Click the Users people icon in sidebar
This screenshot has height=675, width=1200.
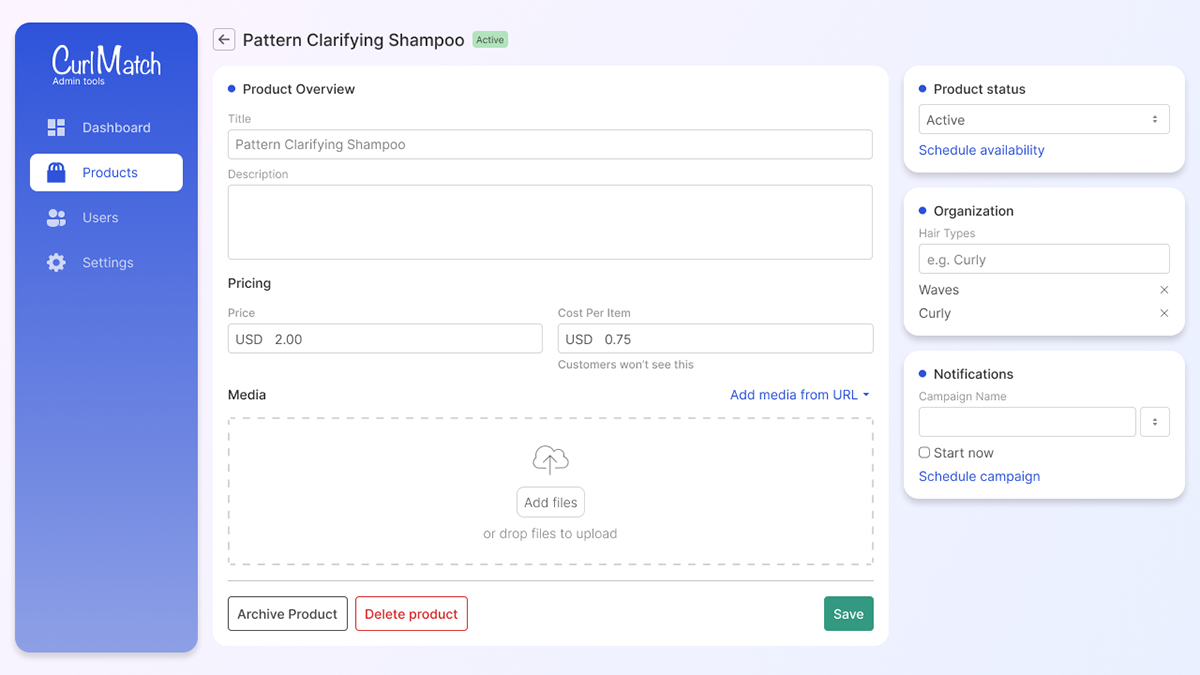(x=56, y=218)
